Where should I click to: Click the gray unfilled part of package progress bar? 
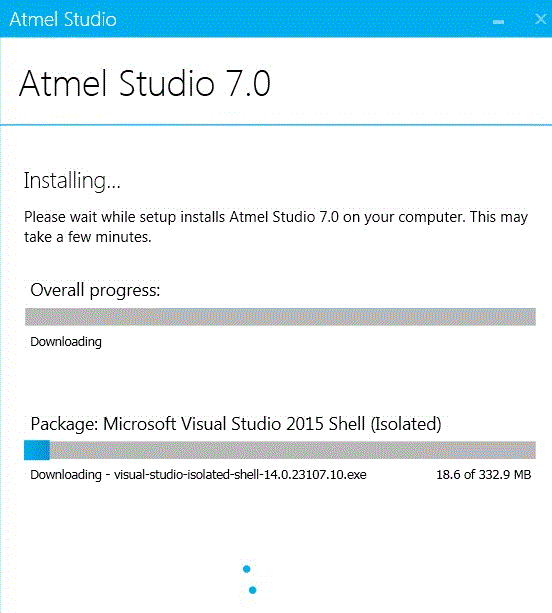coord(292,450)
